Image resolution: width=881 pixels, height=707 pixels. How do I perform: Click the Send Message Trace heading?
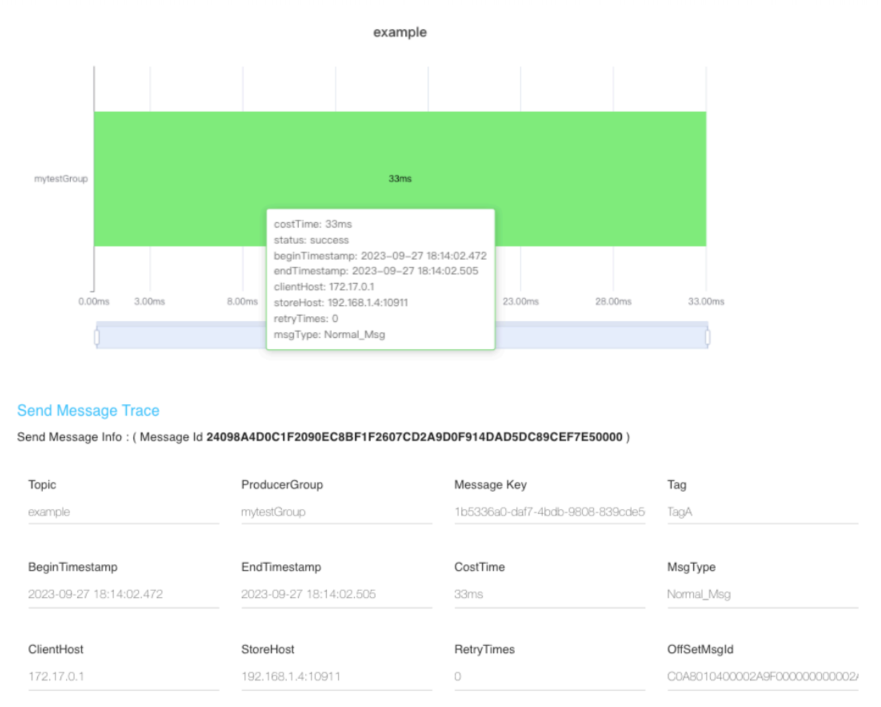click(88, 411)
